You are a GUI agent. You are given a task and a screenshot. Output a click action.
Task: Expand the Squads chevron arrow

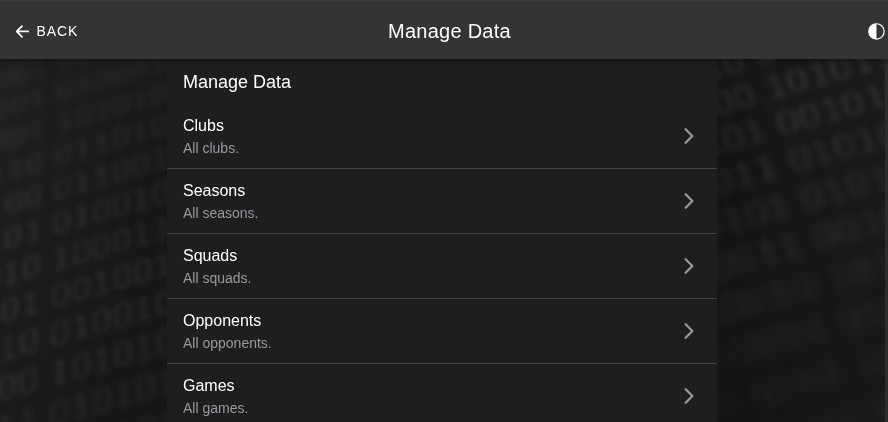688,266
